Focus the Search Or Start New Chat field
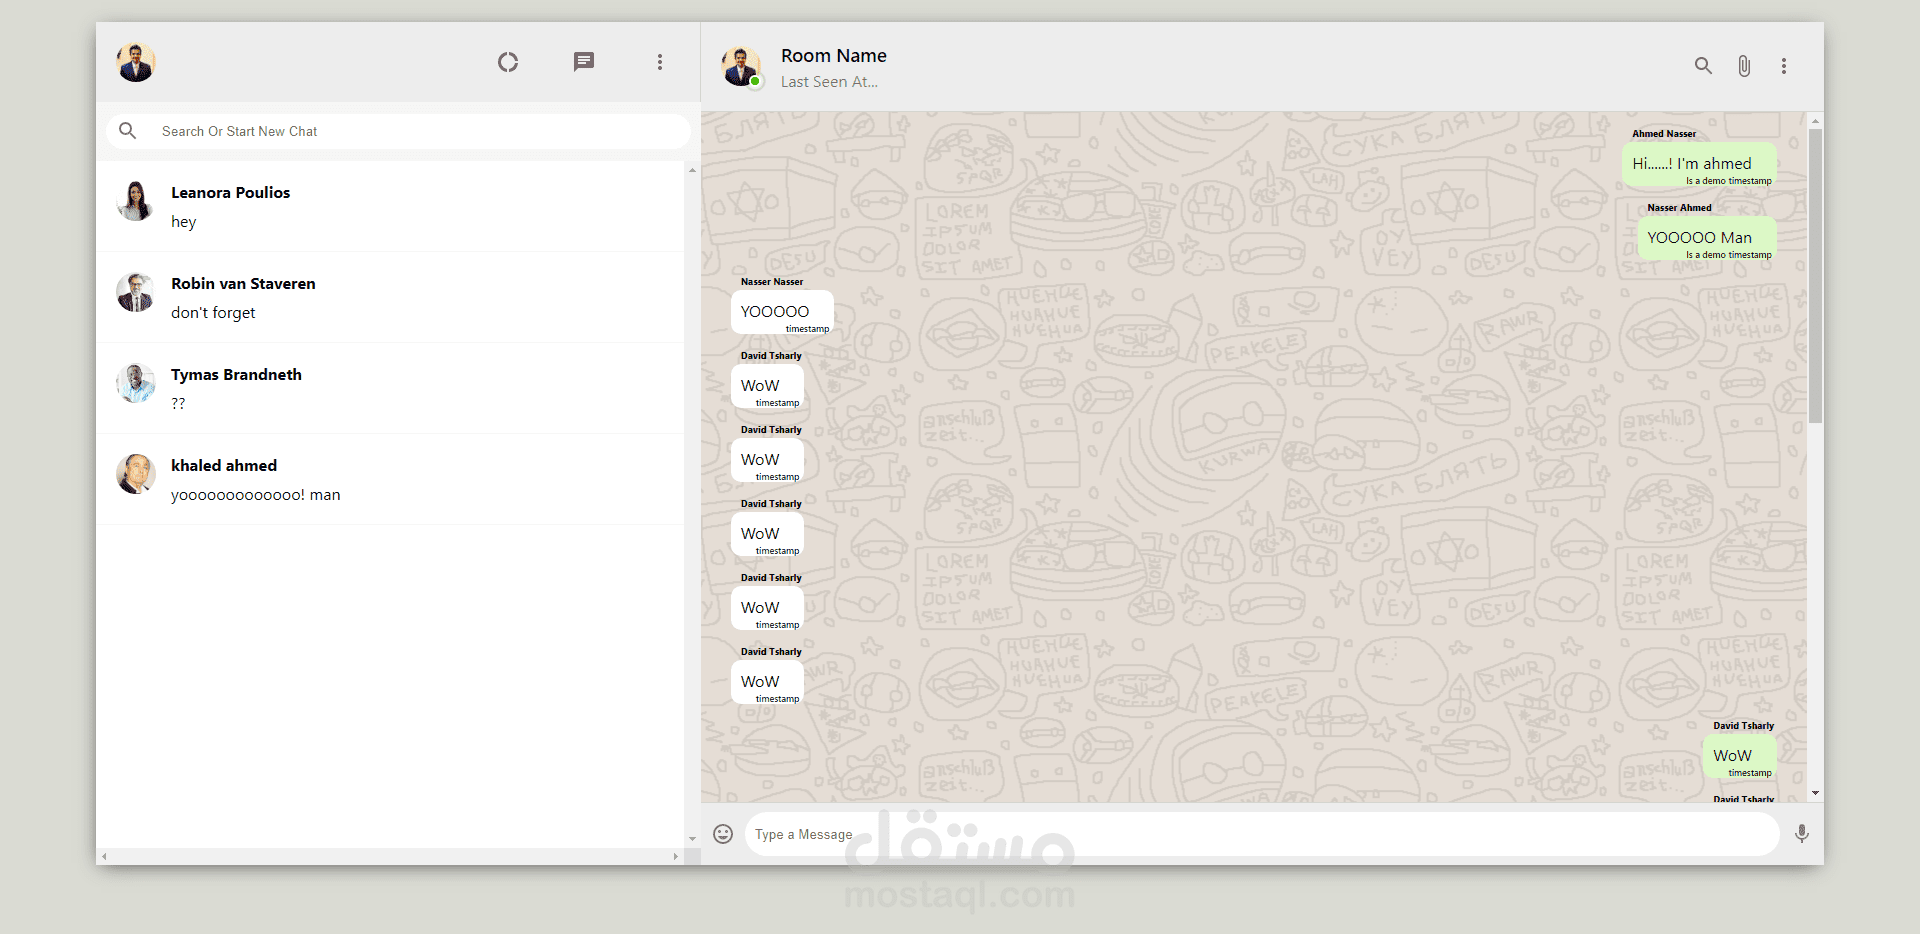The height and width of the screenshot is (934, 1920). click(x=398, y=131)
